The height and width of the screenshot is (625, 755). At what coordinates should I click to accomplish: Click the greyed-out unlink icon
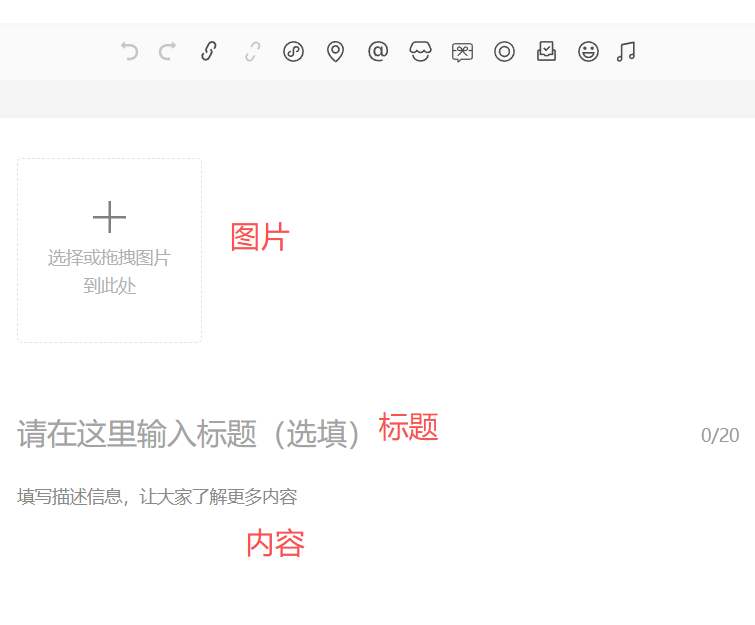tap(253, 51)
